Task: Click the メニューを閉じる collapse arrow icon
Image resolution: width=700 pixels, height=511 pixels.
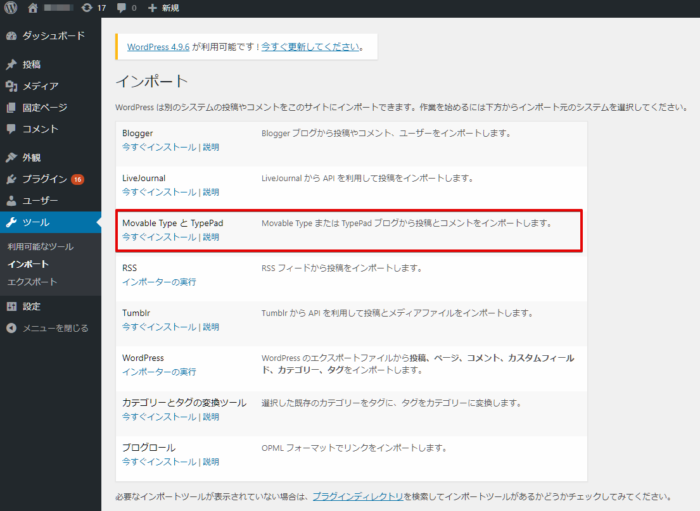Action: click(x=11, y=328)
